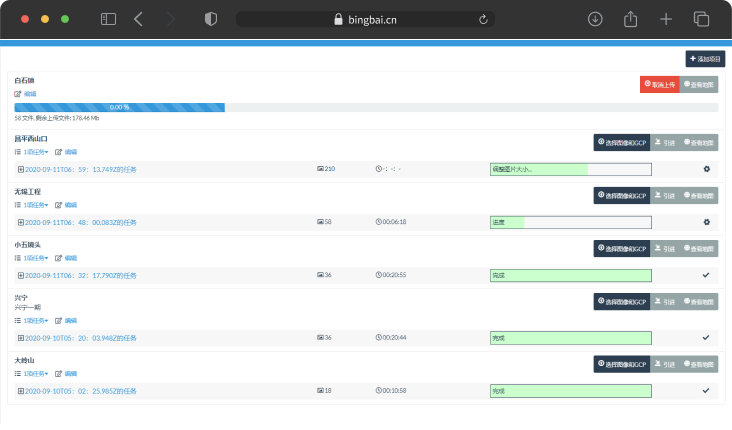Reload the page using the address bar icon

pos(484,19)
